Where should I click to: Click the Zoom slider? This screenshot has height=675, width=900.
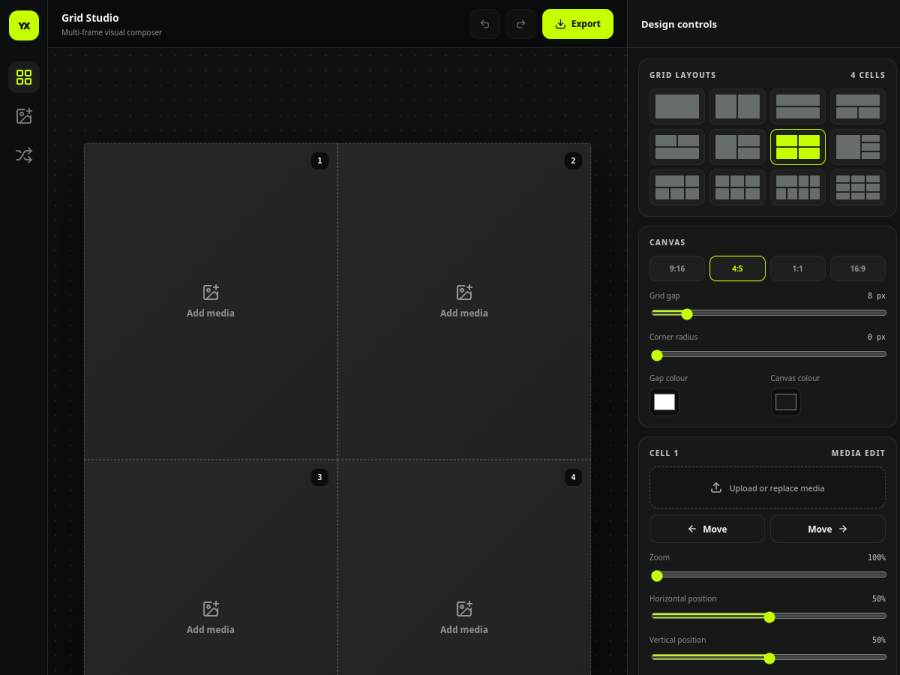click(x=769, y=575)
